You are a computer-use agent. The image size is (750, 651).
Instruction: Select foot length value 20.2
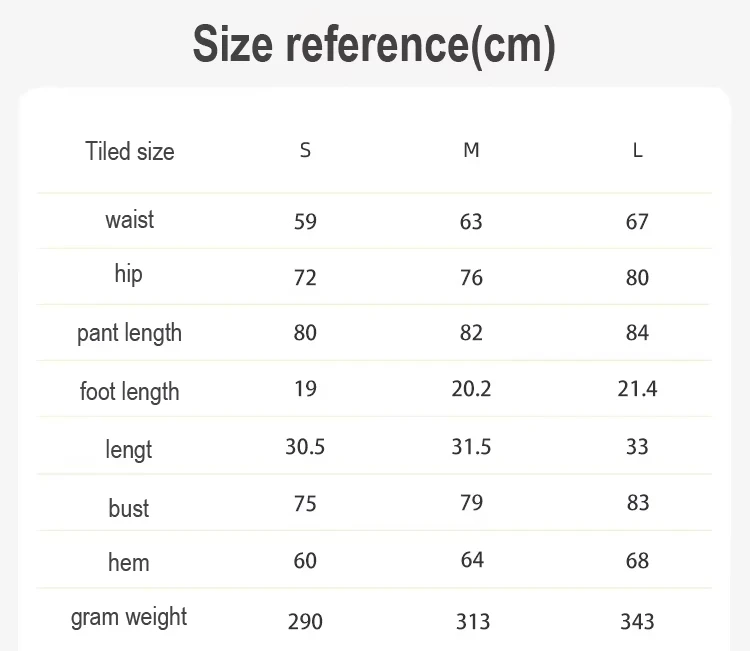pyautogui.click(x=471, y=389)
